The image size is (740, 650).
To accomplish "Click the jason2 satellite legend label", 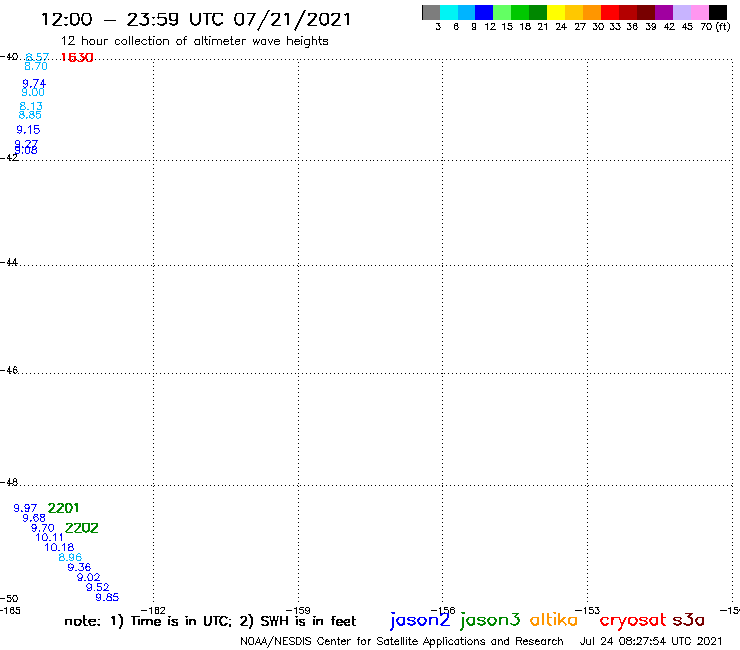I will (x=420, y=620).
